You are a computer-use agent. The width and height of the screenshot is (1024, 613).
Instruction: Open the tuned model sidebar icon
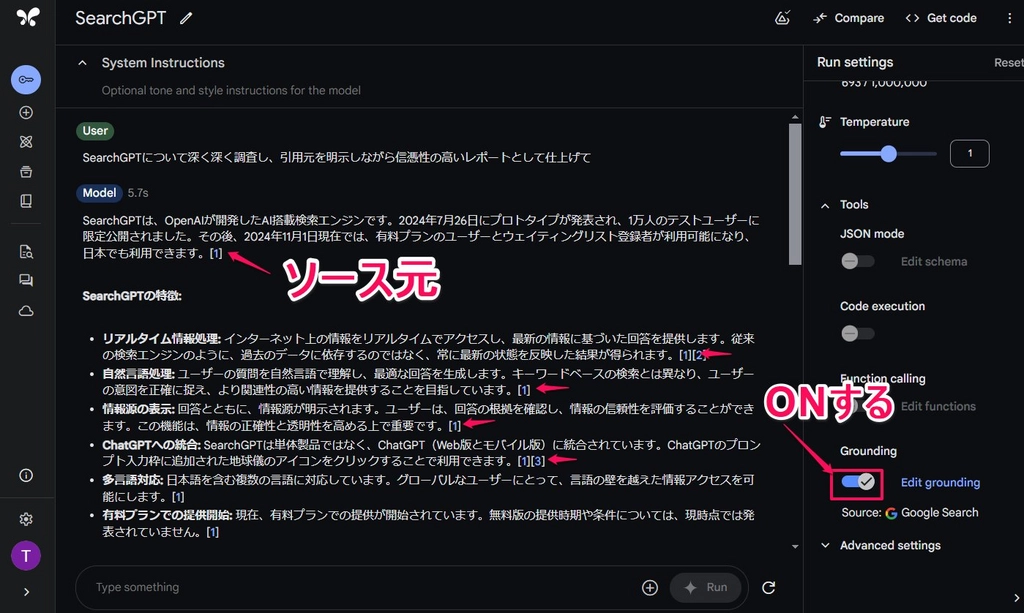(26, 142)
